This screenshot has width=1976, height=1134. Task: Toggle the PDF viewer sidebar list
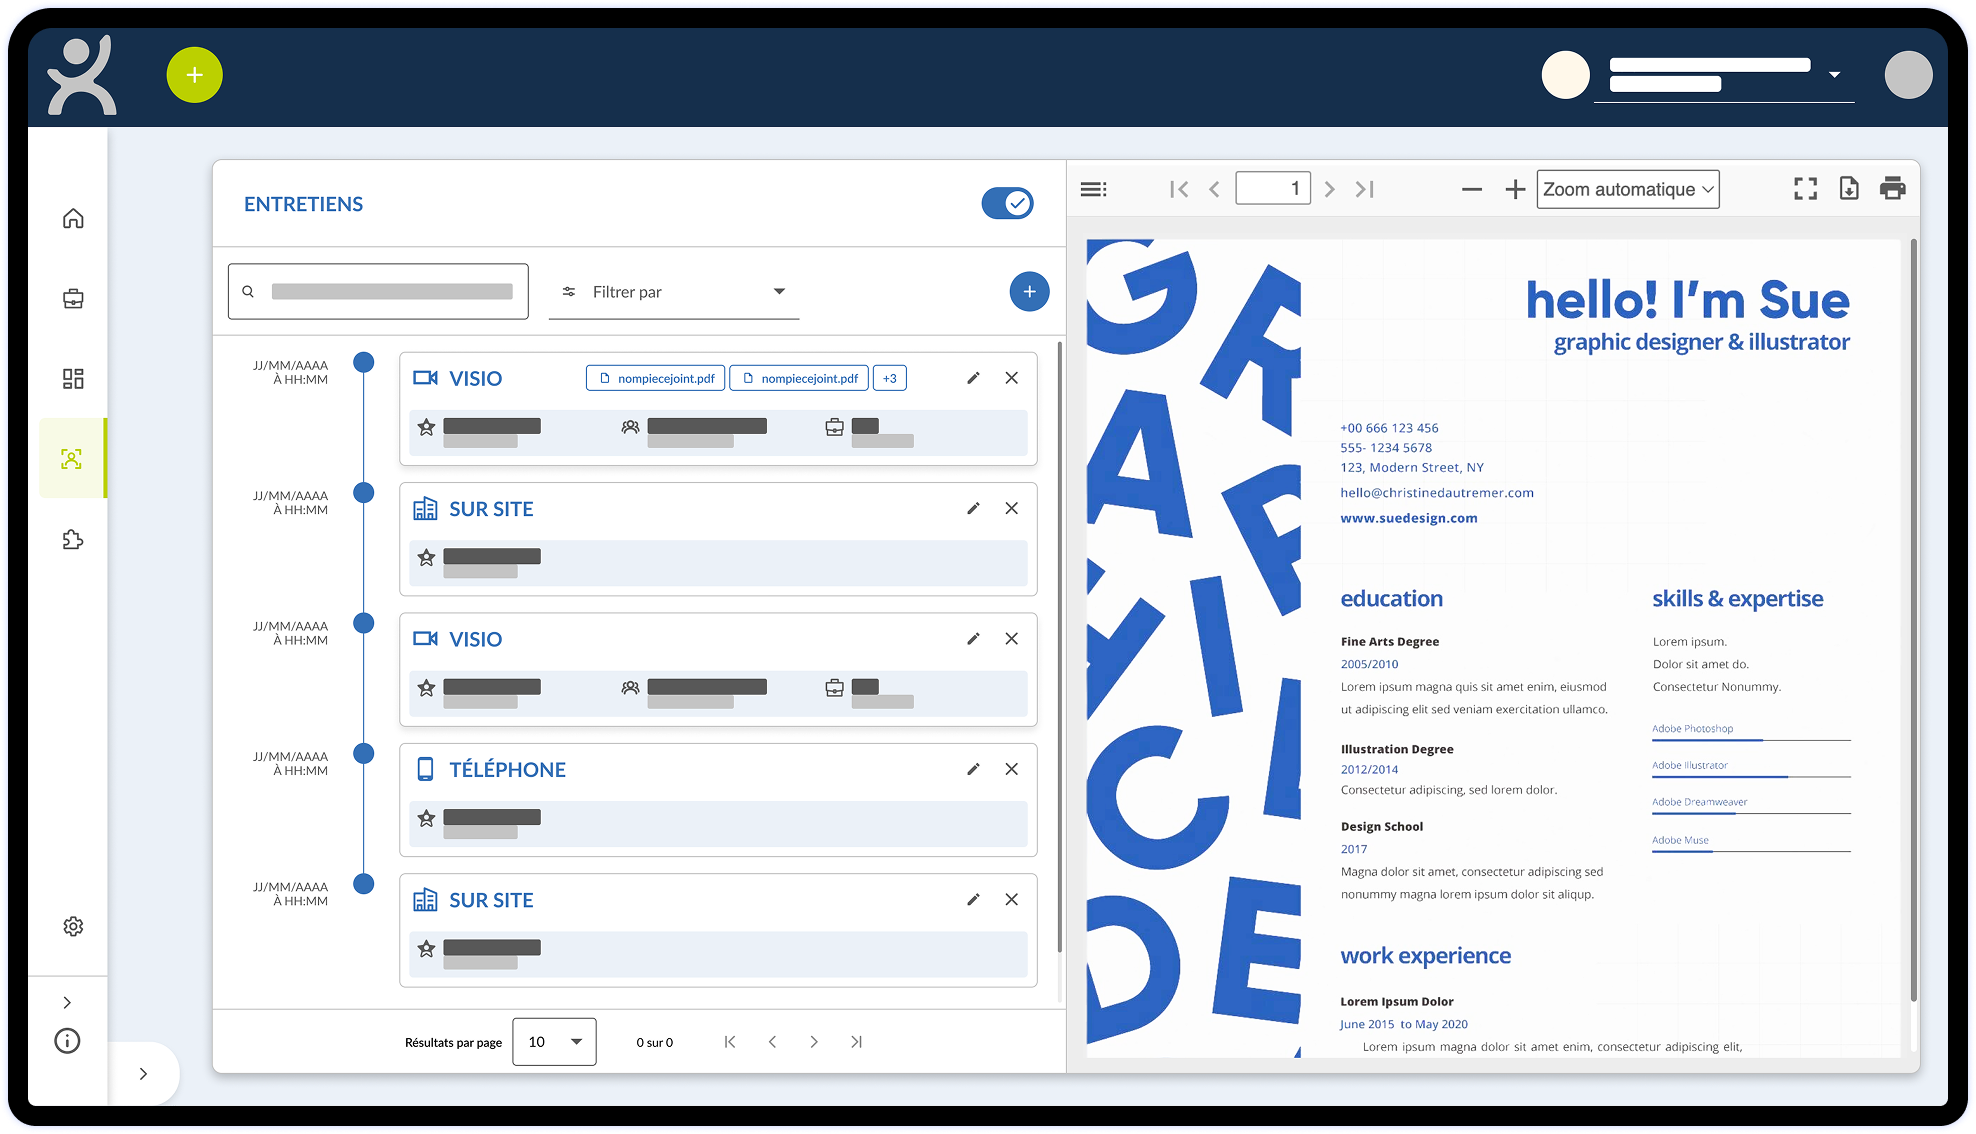(x=1093, y=189)
